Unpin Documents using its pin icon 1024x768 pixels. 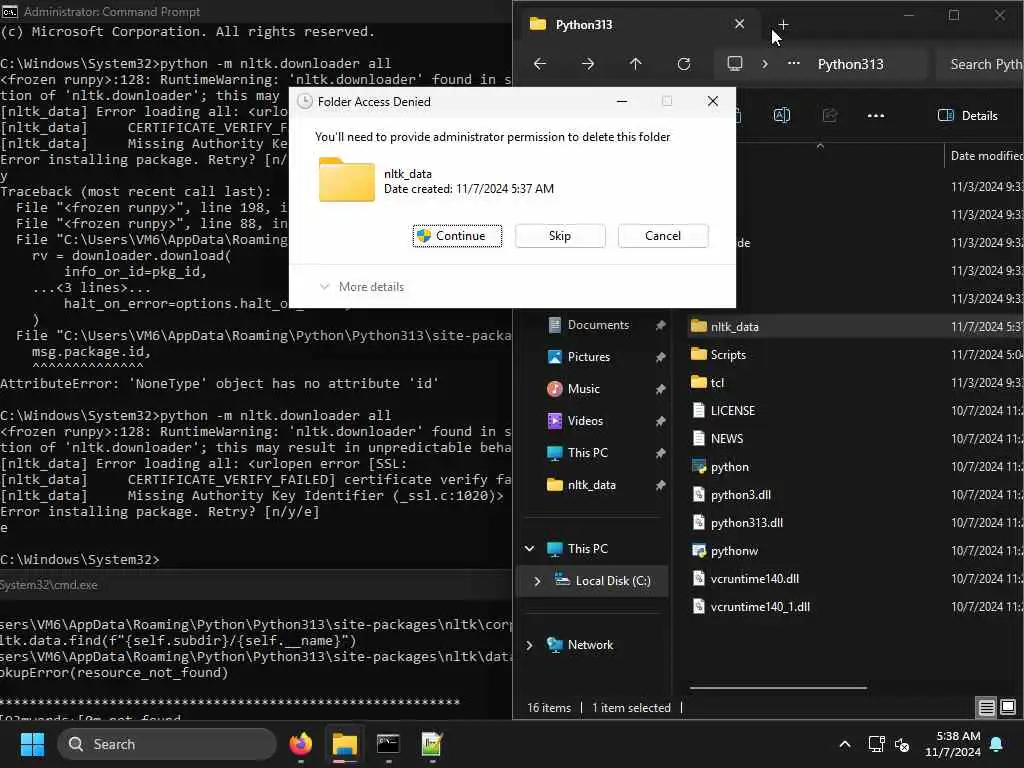tap(660, 325)
